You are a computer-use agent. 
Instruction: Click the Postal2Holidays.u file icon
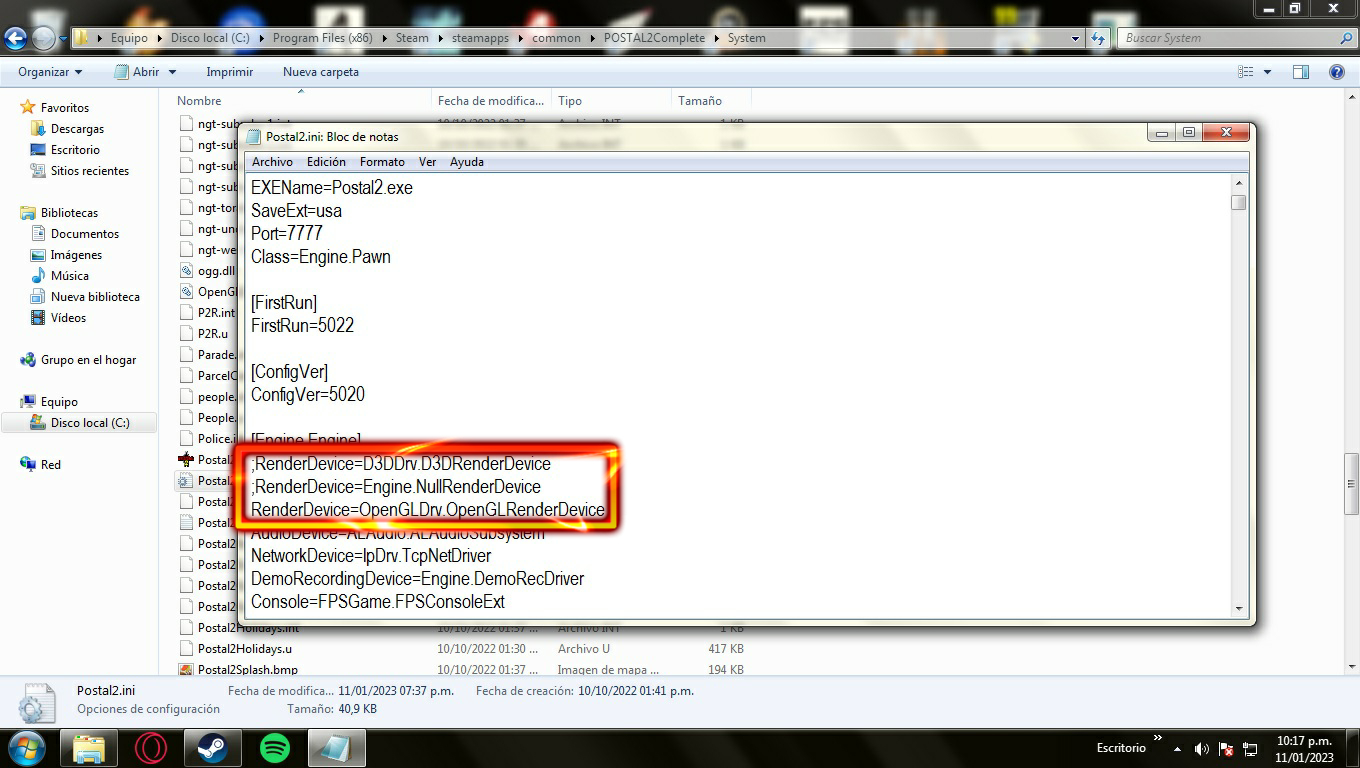pyautogui.click(x=186, y=648)
